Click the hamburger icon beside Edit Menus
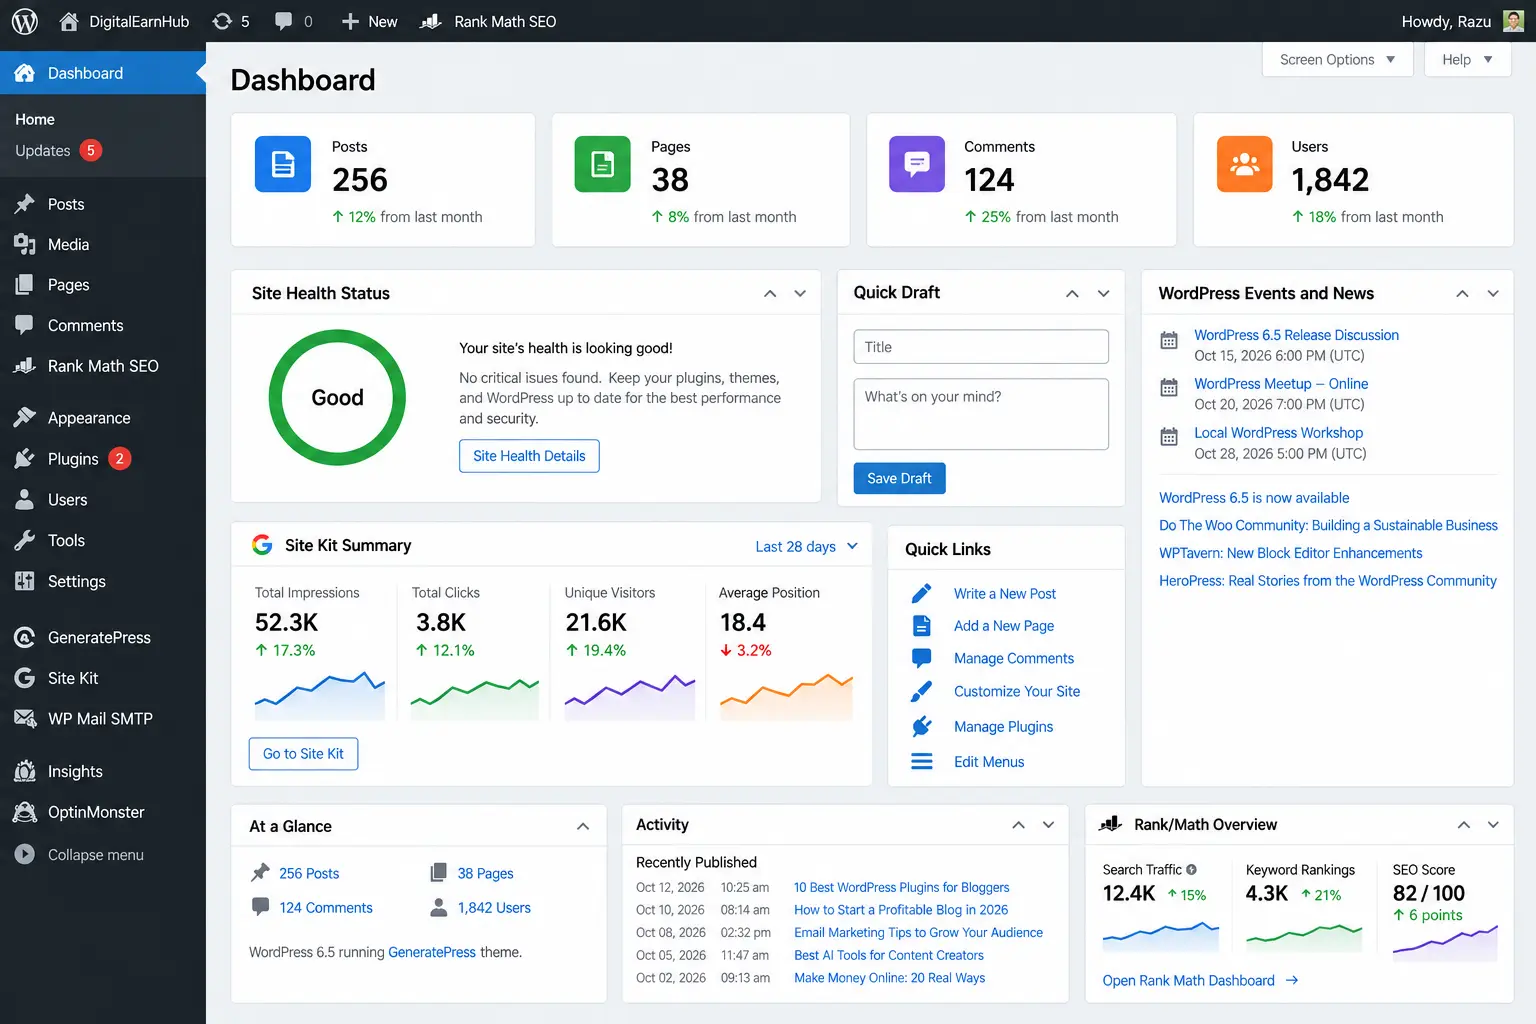 [x=922, y=762]
